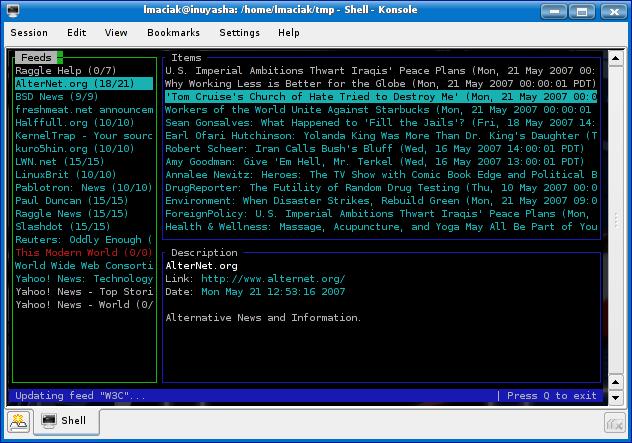Select the Robert Scheer Iran Calls Bush's Bluff item
This screenshot has width=632, height=443.
380,149
